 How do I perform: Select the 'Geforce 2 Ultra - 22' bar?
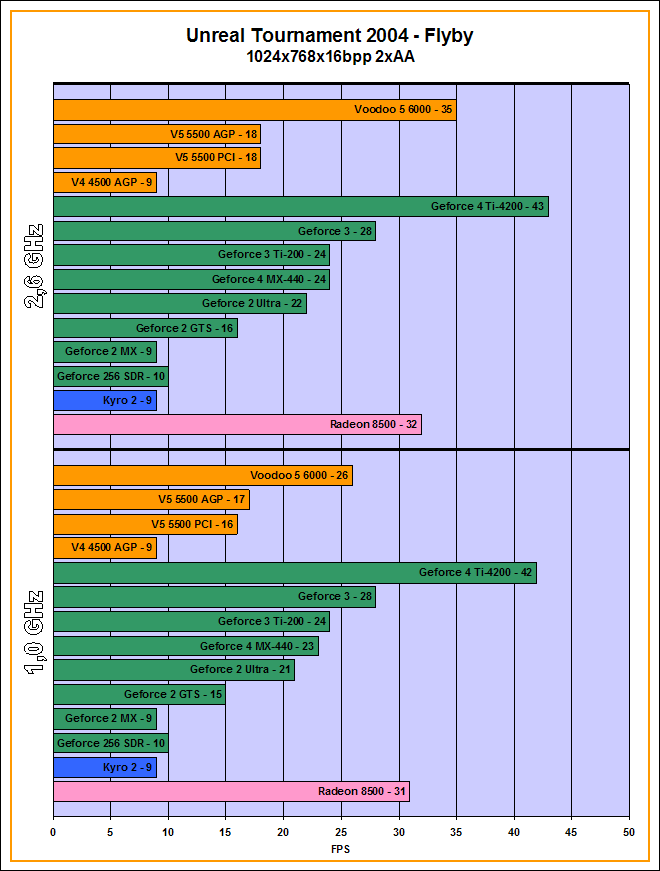click(179, 304)
